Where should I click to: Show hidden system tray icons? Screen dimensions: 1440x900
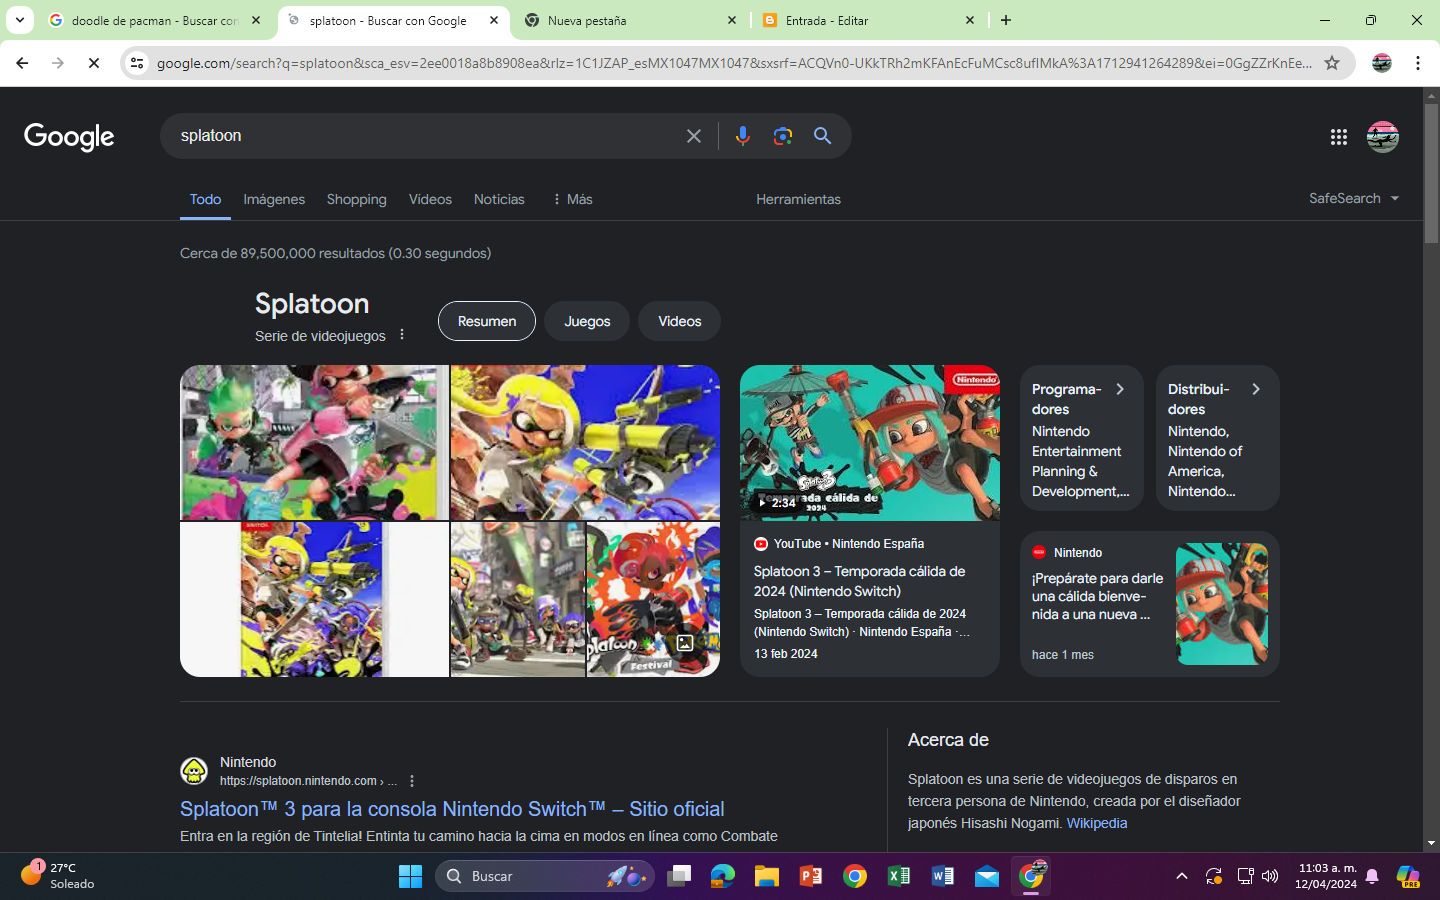[1182, 876]
